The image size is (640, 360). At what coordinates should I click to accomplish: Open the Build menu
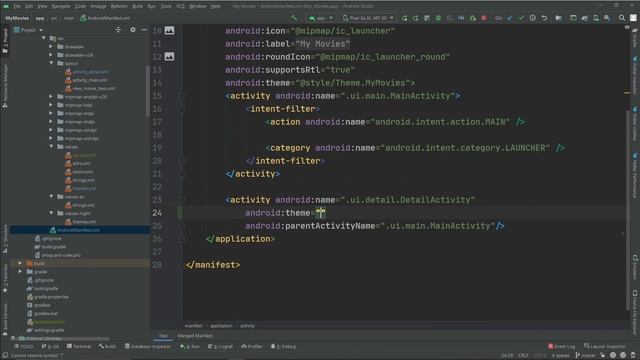(x=138, y=6)
